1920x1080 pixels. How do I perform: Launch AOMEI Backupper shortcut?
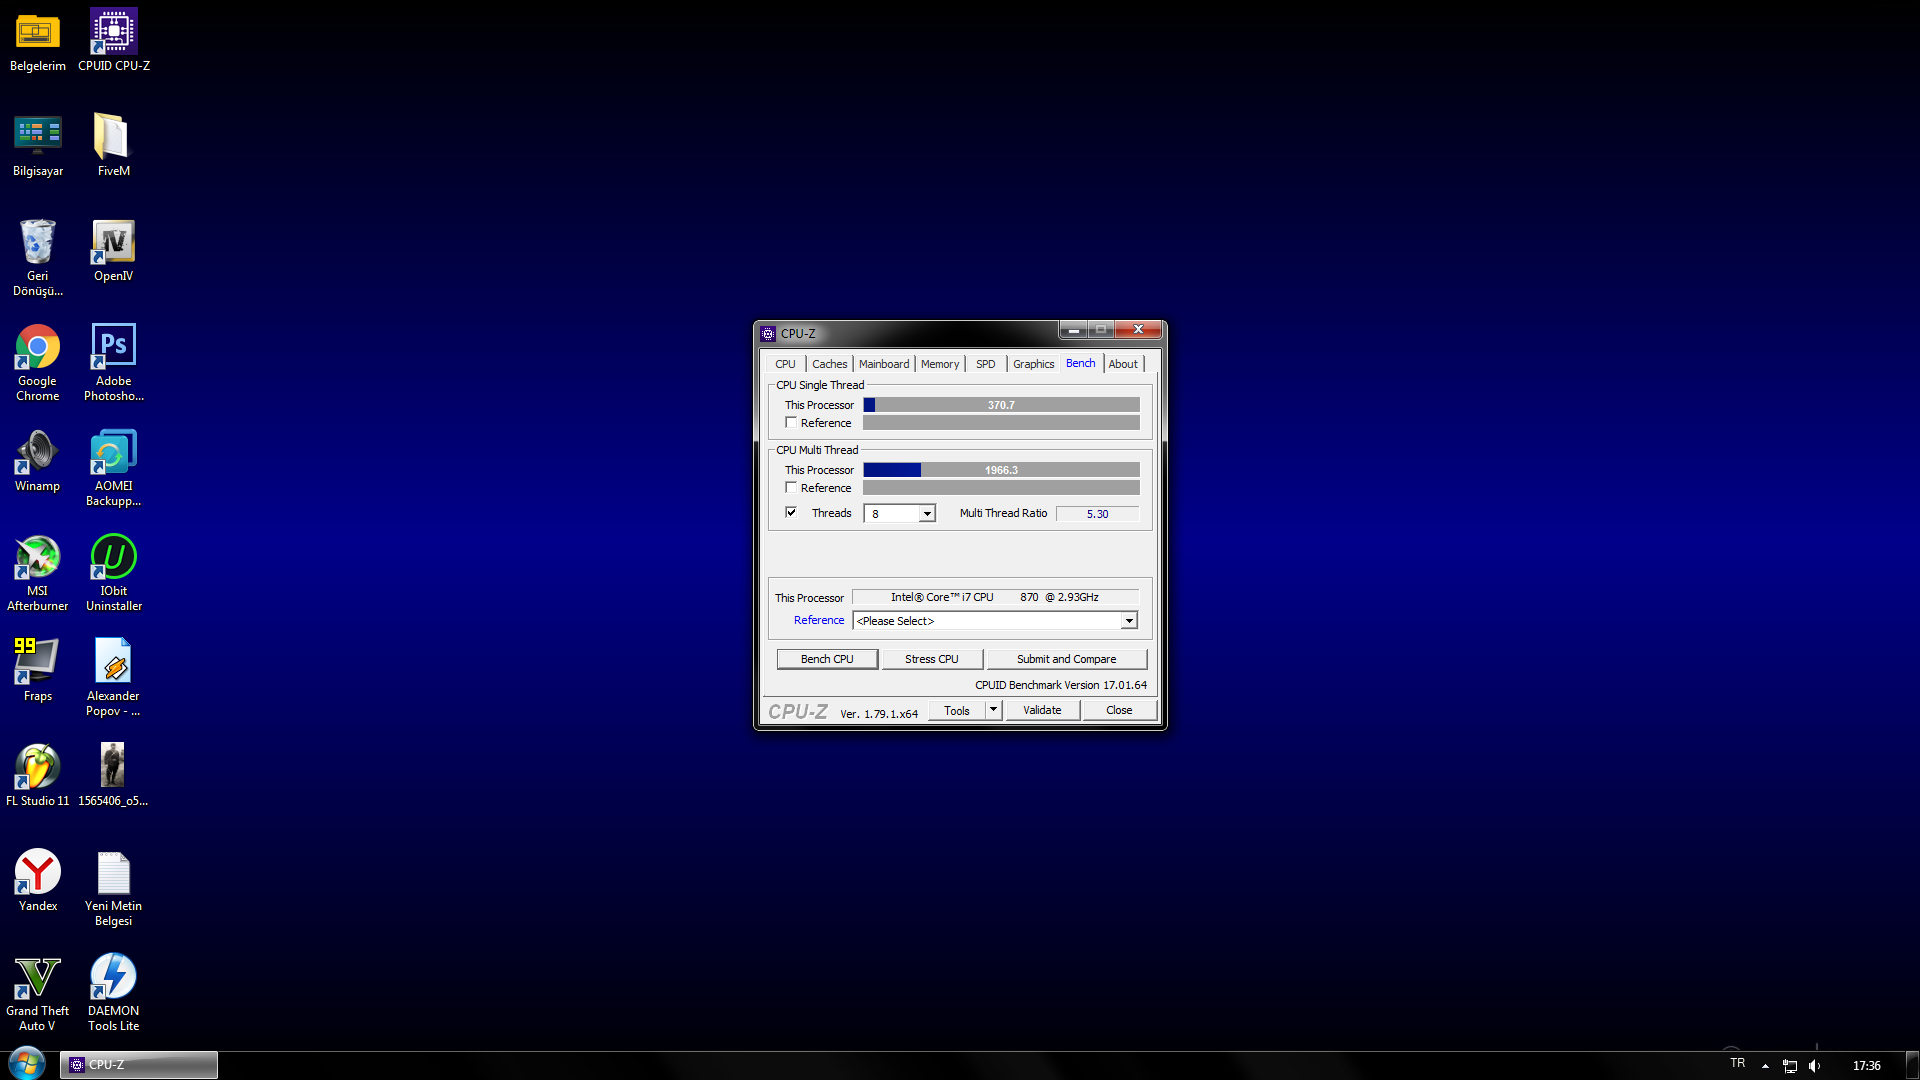pos(113,469)
